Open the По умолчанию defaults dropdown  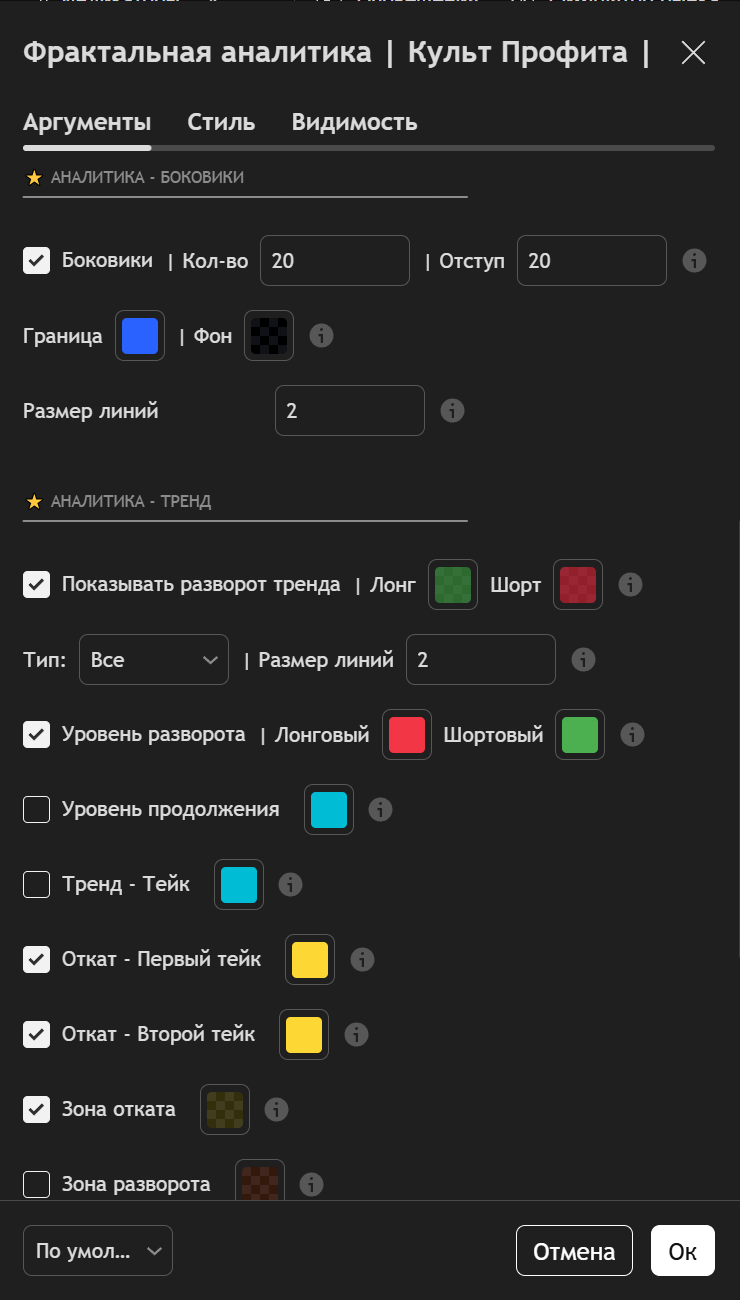98,1251
